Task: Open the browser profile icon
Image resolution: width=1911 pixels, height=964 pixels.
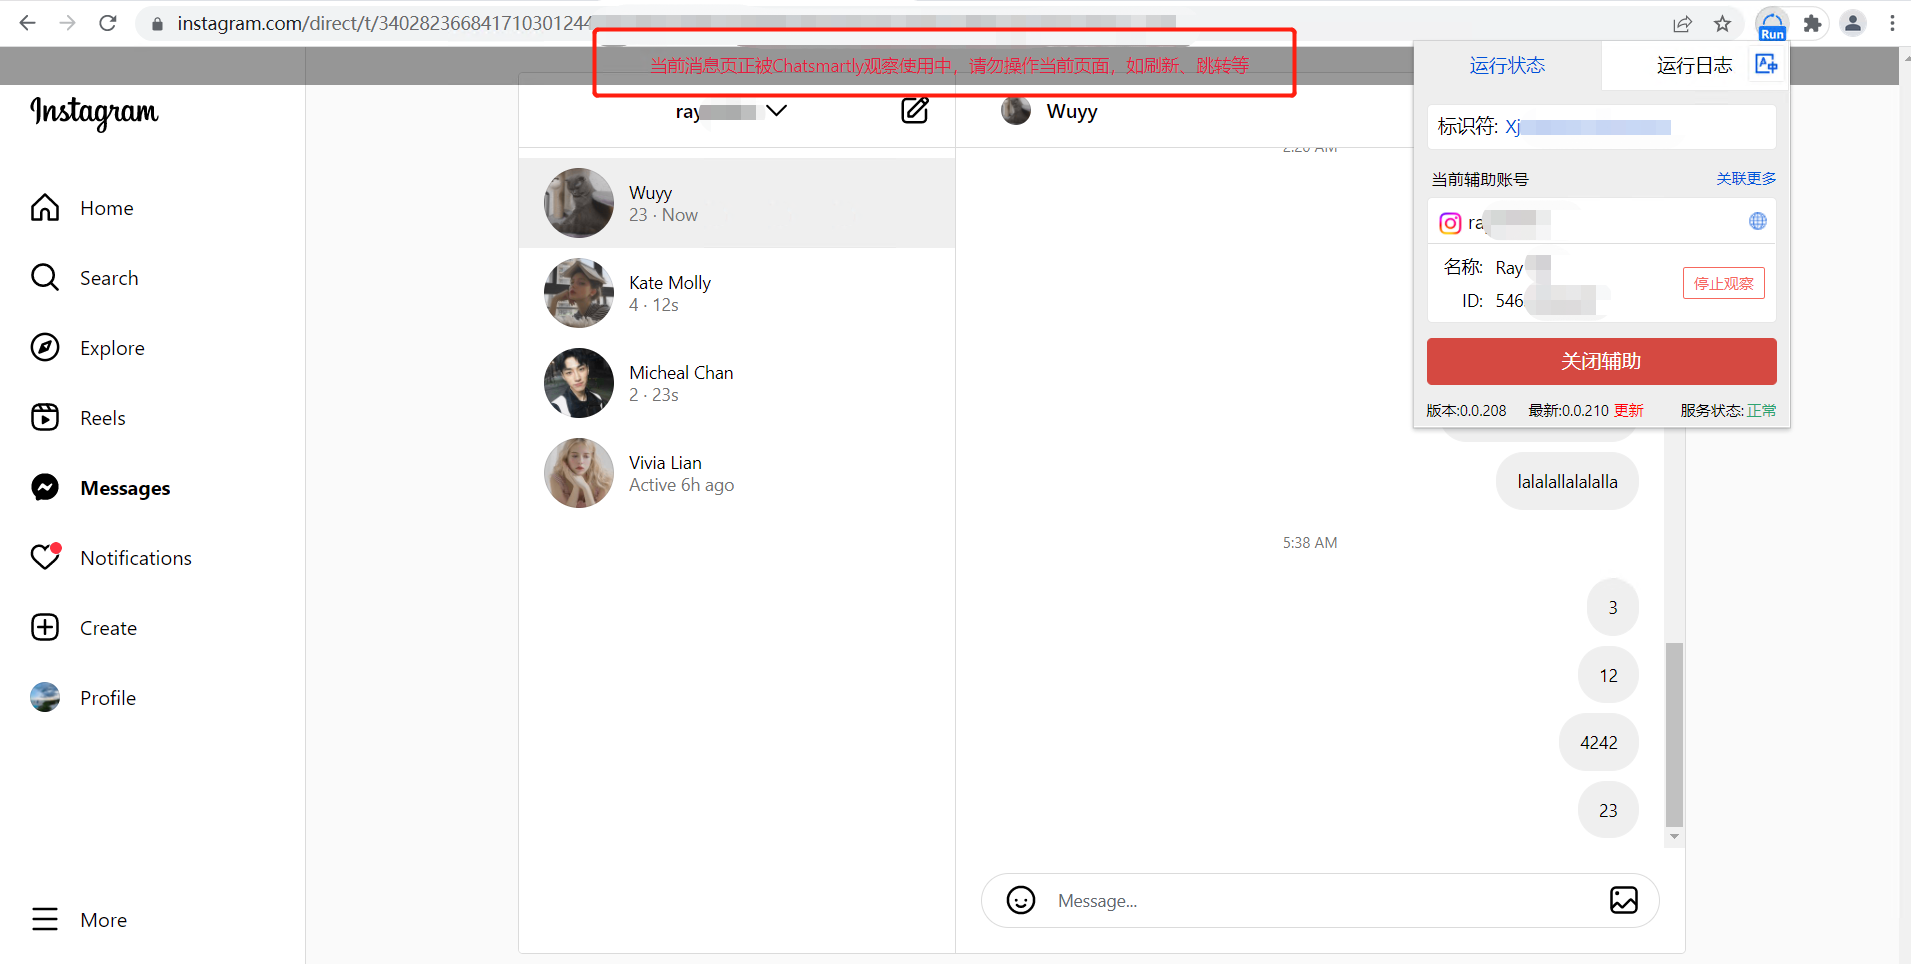Action: pyautogui.click(x=1853, y=23)
